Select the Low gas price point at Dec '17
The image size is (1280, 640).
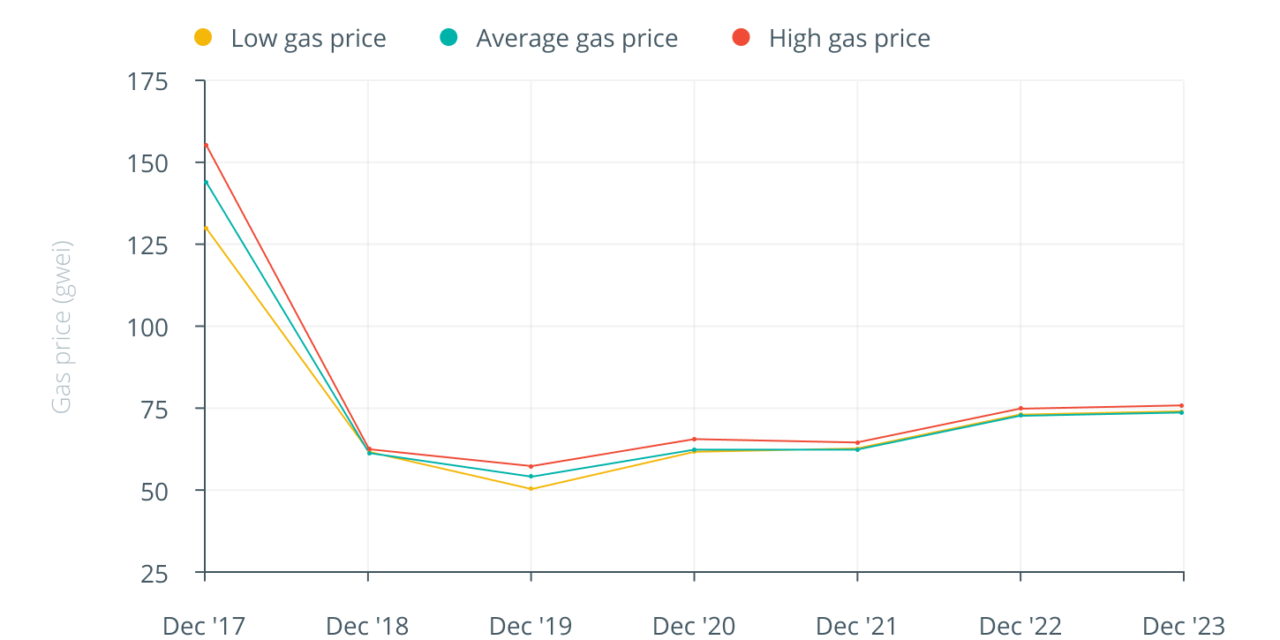[205, 227]
